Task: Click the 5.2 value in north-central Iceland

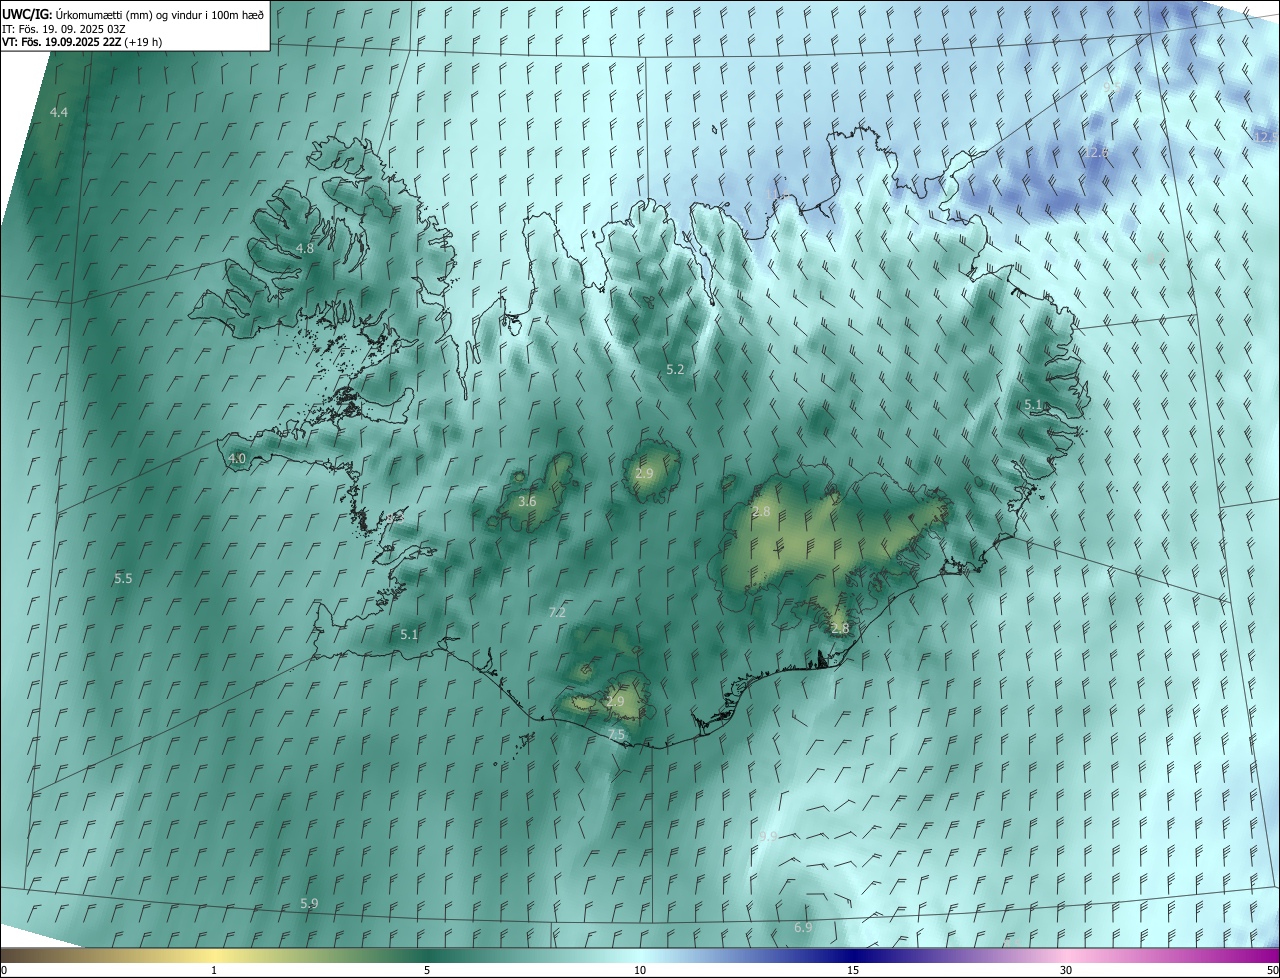Action: coord(675,369)
